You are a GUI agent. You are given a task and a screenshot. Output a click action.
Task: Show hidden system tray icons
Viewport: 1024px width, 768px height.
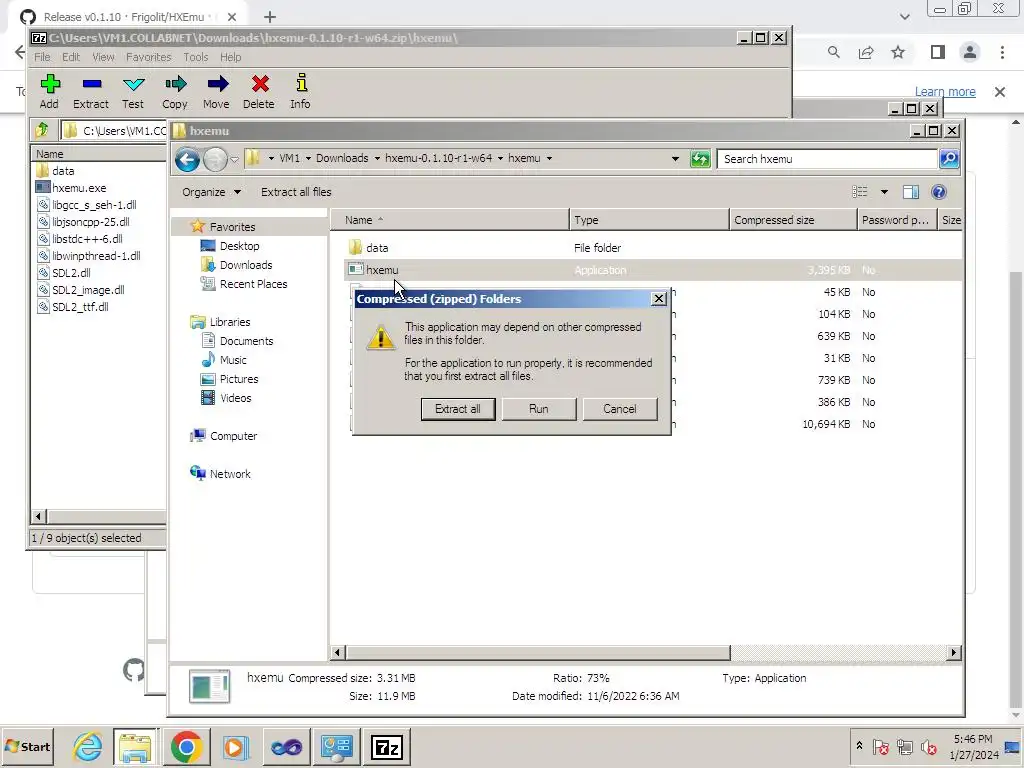pyautogui.click(x=859, y=746)
